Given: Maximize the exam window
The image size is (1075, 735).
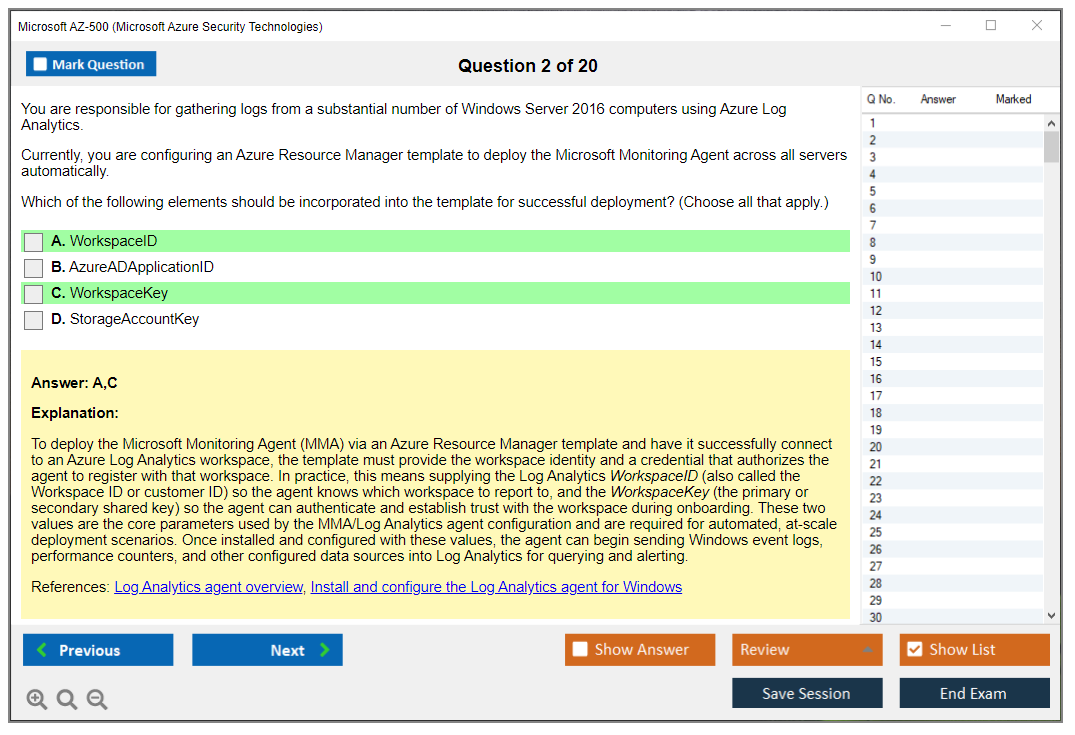Looking at the screenshot, I should [x=991, y=26].
